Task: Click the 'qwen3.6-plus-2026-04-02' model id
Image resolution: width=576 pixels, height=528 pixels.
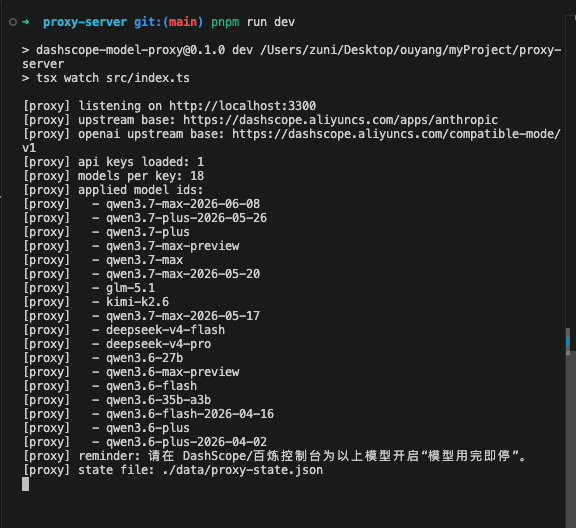Action: [x=186, y=442]
